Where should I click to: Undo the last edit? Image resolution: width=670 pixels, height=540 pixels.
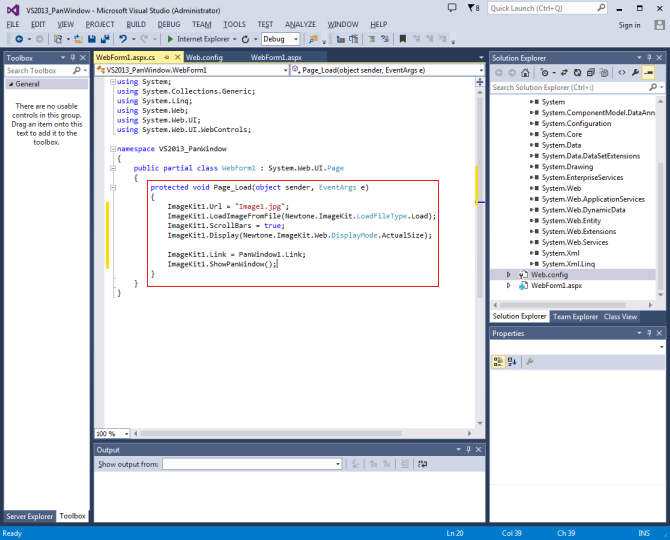[x=123, y=39]
